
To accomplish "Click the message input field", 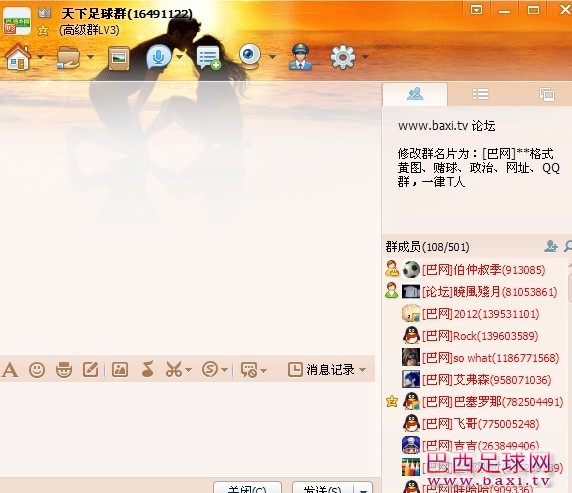I will (x=188, y=429).
